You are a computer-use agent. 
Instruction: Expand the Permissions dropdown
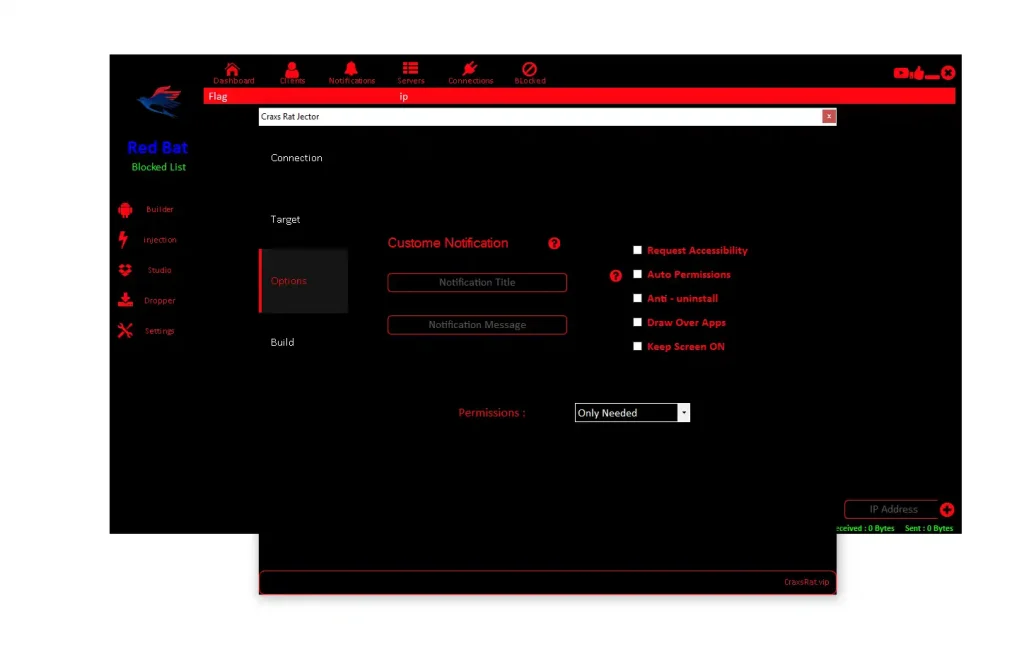point(684,412)
